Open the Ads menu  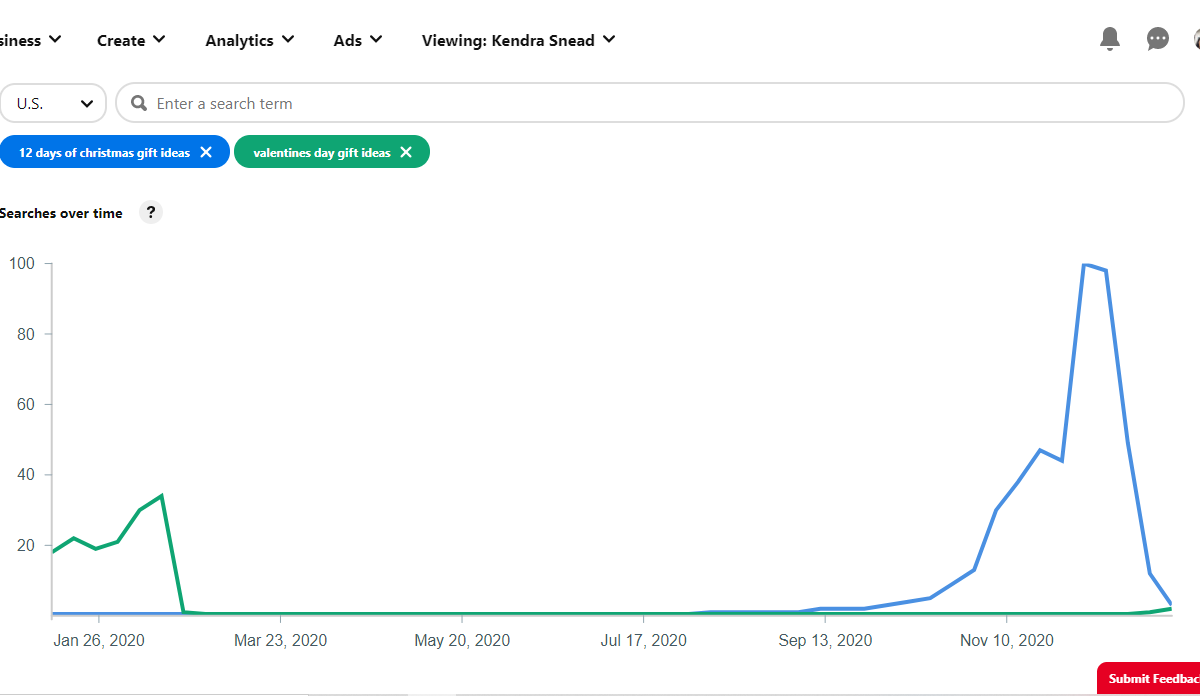tap(357, 40)
